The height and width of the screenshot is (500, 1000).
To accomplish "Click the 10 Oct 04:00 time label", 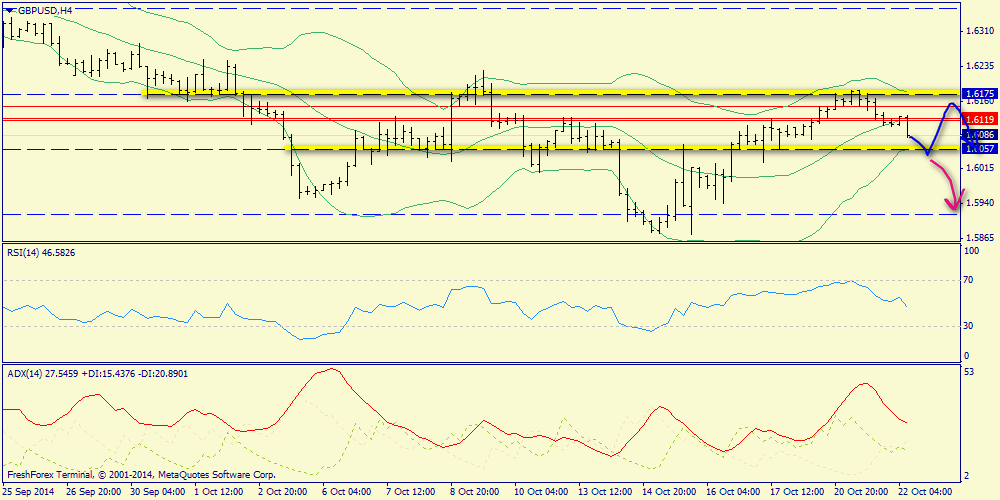I will [541, 493].
